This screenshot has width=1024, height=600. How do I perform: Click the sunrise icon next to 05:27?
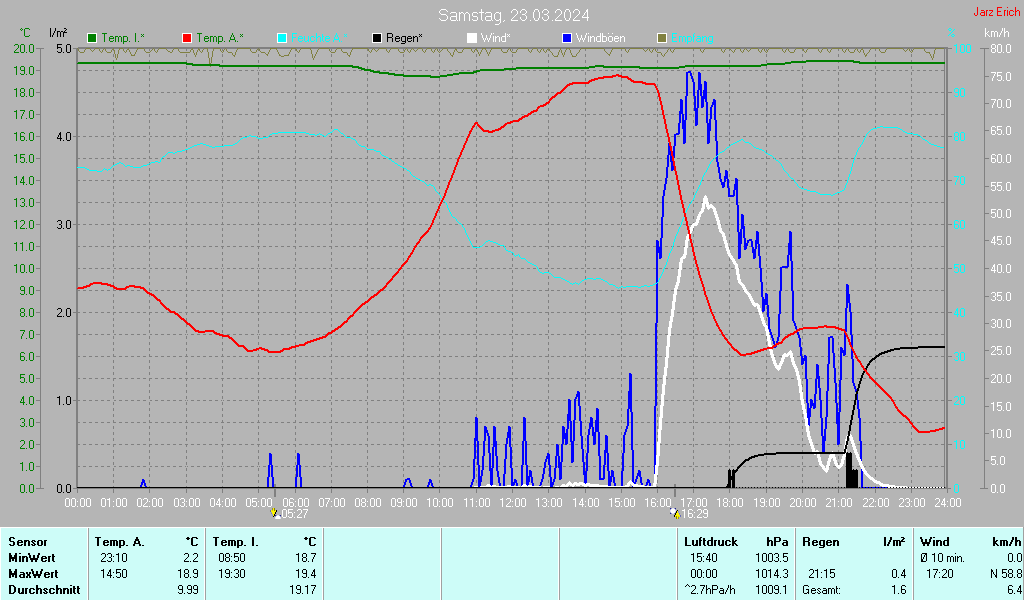(275, 514)
